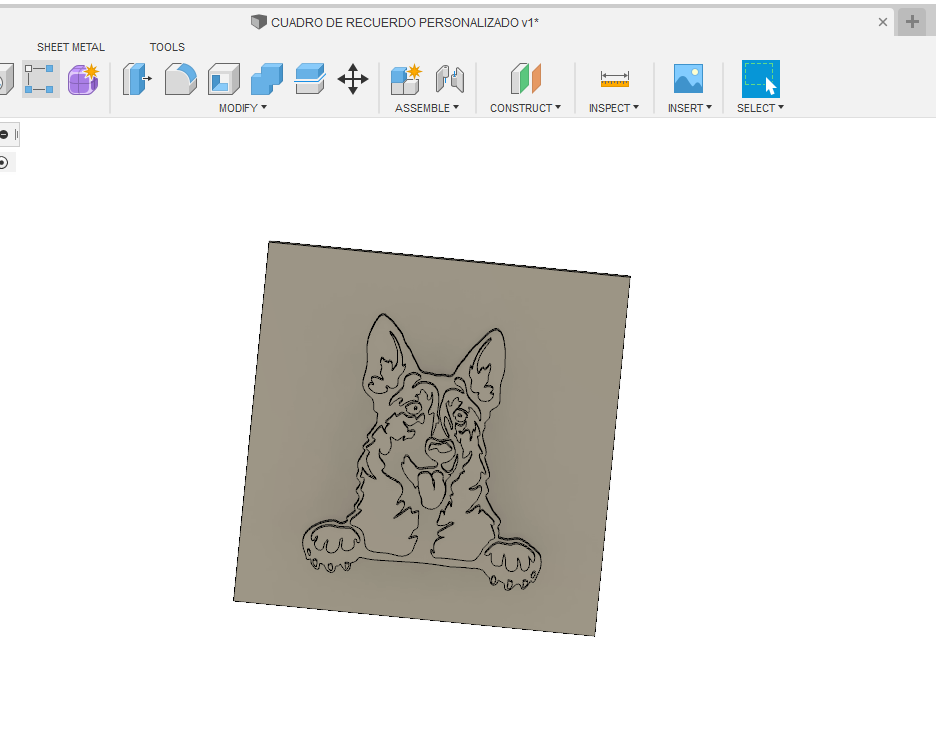This screenshot has height=748, width=936.
Task: Switch to the SHEET METAL tab
Action: coord(70,47)
